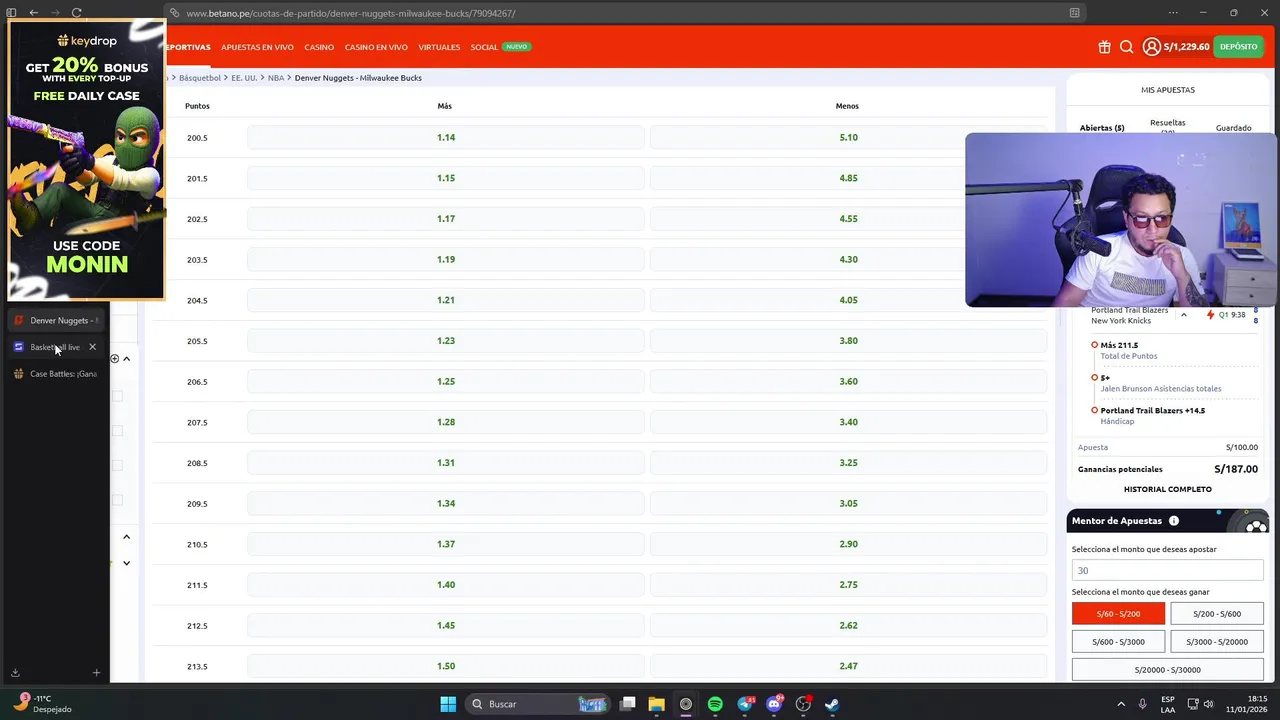Bet Menos 205.5 at odds 3.80
This screenshot has width=1280, height=720.
(x=848, y=341)
